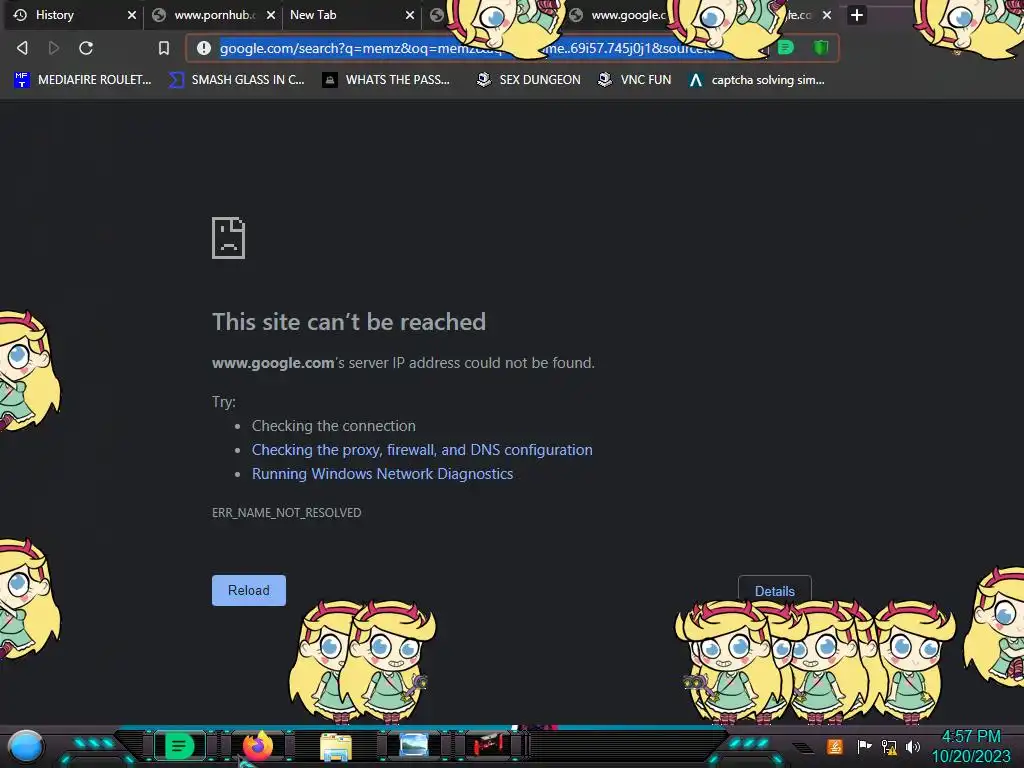Click the ERR_NAME_NOT_RESOLVED error code text

tap(286, 513)
